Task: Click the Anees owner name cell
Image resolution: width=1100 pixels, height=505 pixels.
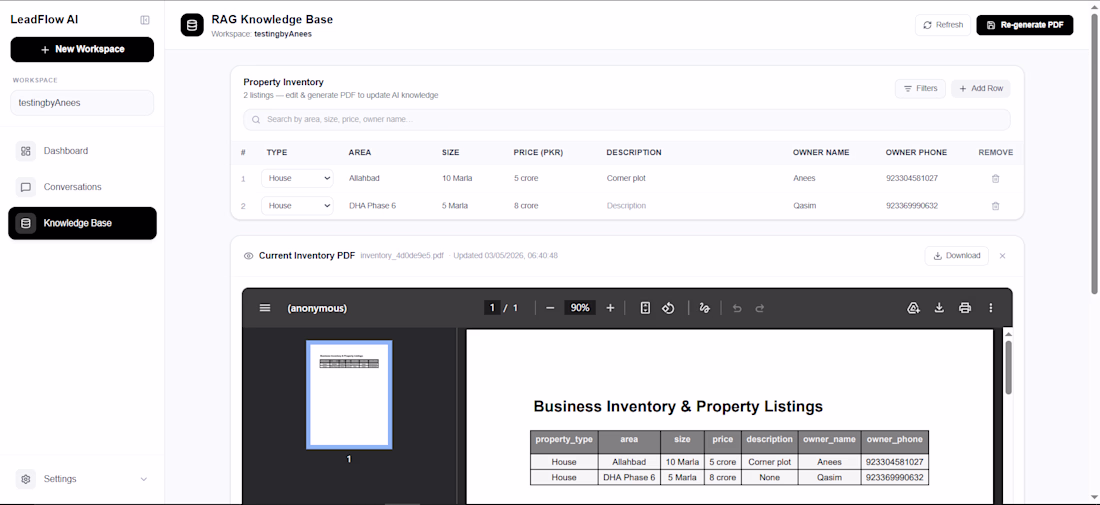Action: coord(804,178)
